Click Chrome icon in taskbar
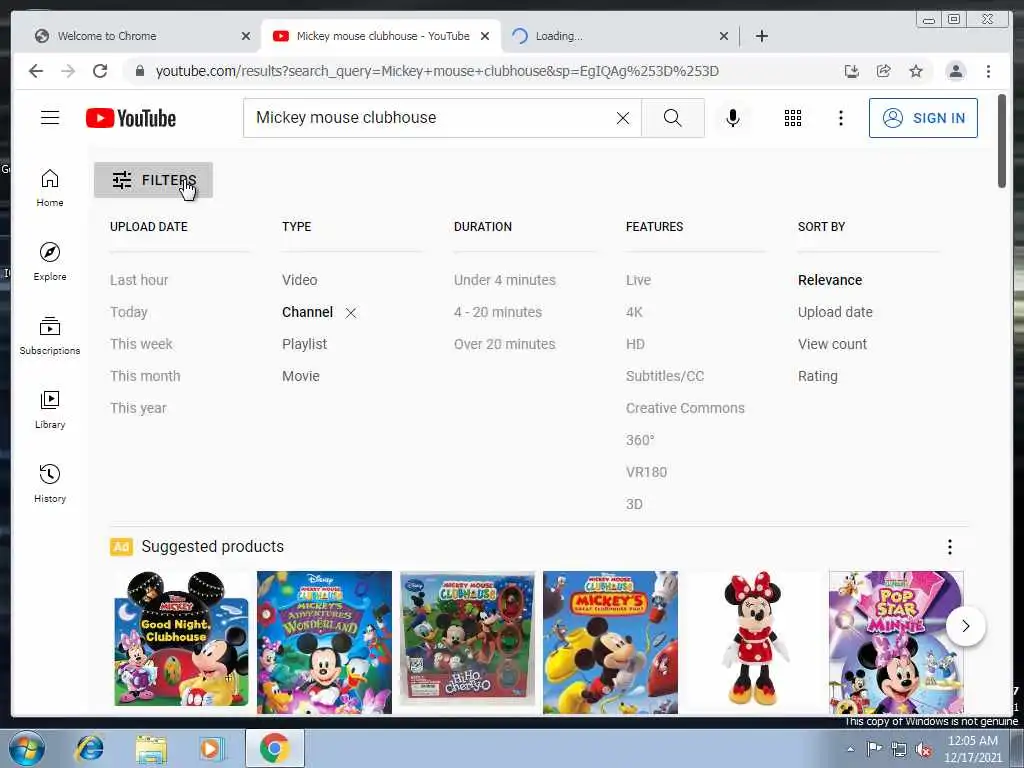The height and width of the screenshot is (768, 1024). tap(274, 748)
